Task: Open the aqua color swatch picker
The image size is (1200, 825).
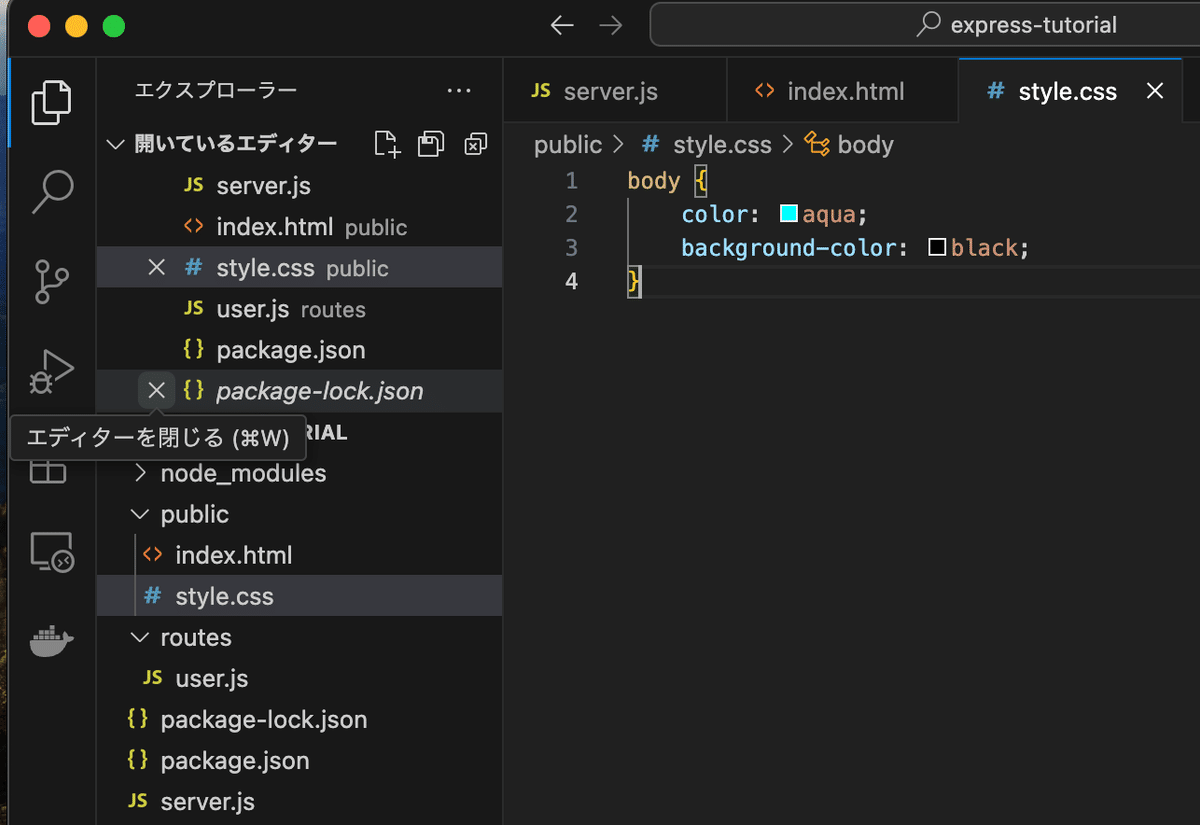Action: (x=788, y=214)
